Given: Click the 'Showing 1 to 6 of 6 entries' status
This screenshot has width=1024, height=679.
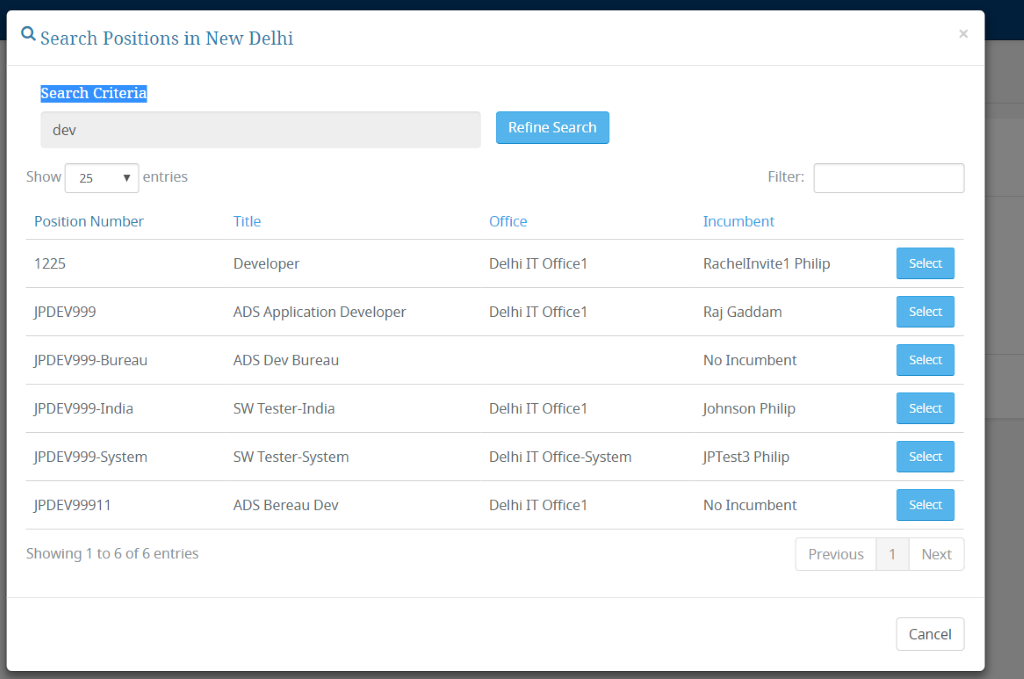Looking at the screenshot, I should 112,554.
